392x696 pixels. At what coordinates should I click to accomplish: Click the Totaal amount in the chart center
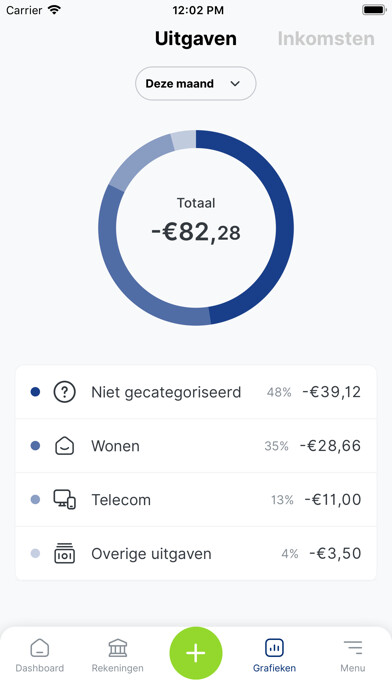coord(196,232)
